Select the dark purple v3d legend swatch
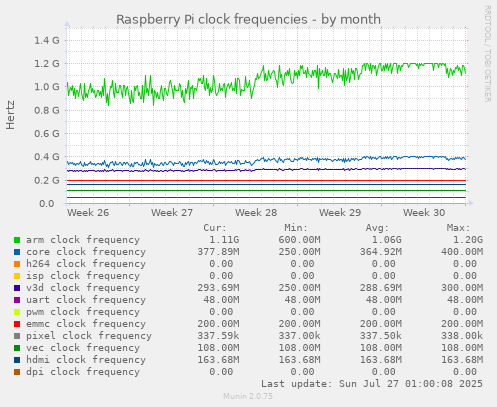This screenshot has height=407, width=497. tap(17, 288)
